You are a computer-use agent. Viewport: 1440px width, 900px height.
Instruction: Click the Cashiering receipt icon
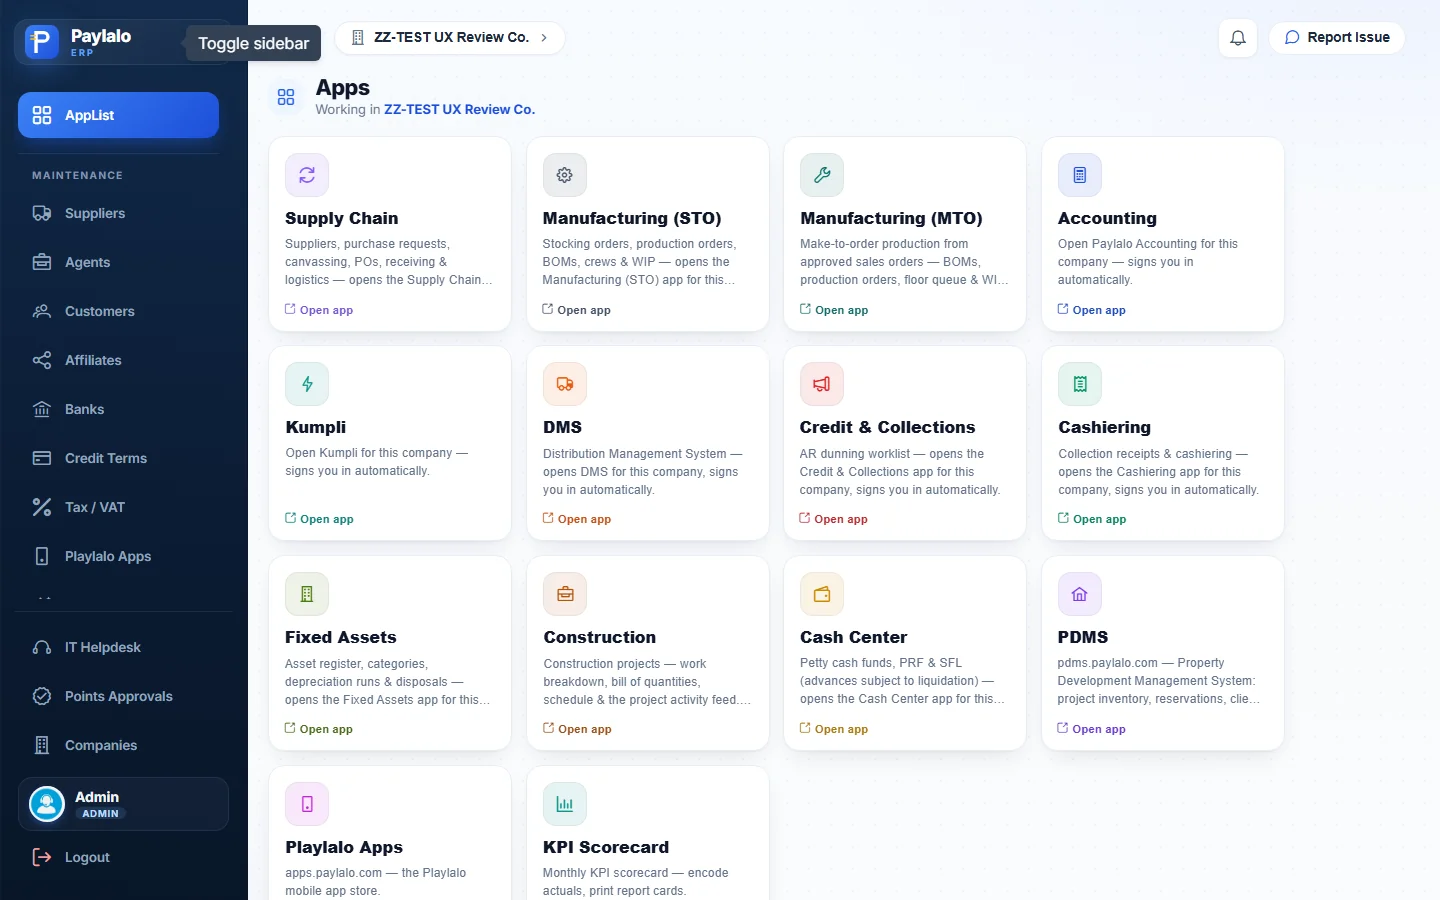[x=1080, y=384]
